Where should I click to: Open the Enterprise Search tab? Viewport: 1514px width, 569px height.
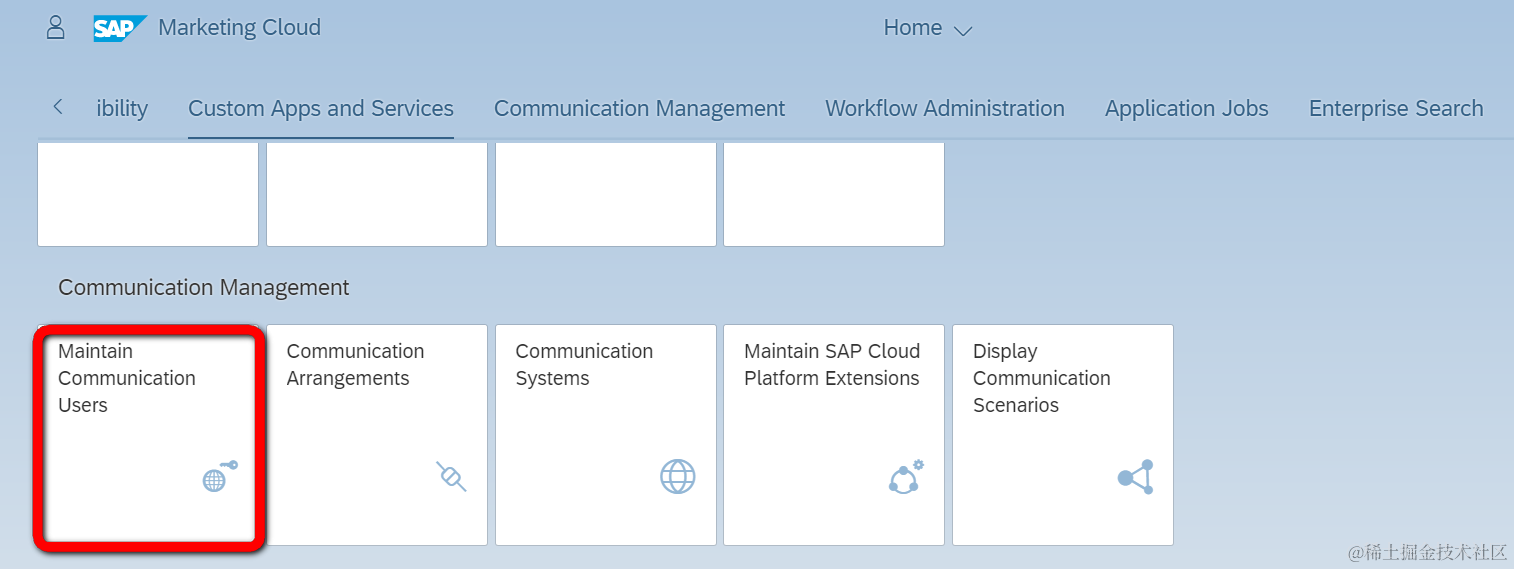(1395, 108)
